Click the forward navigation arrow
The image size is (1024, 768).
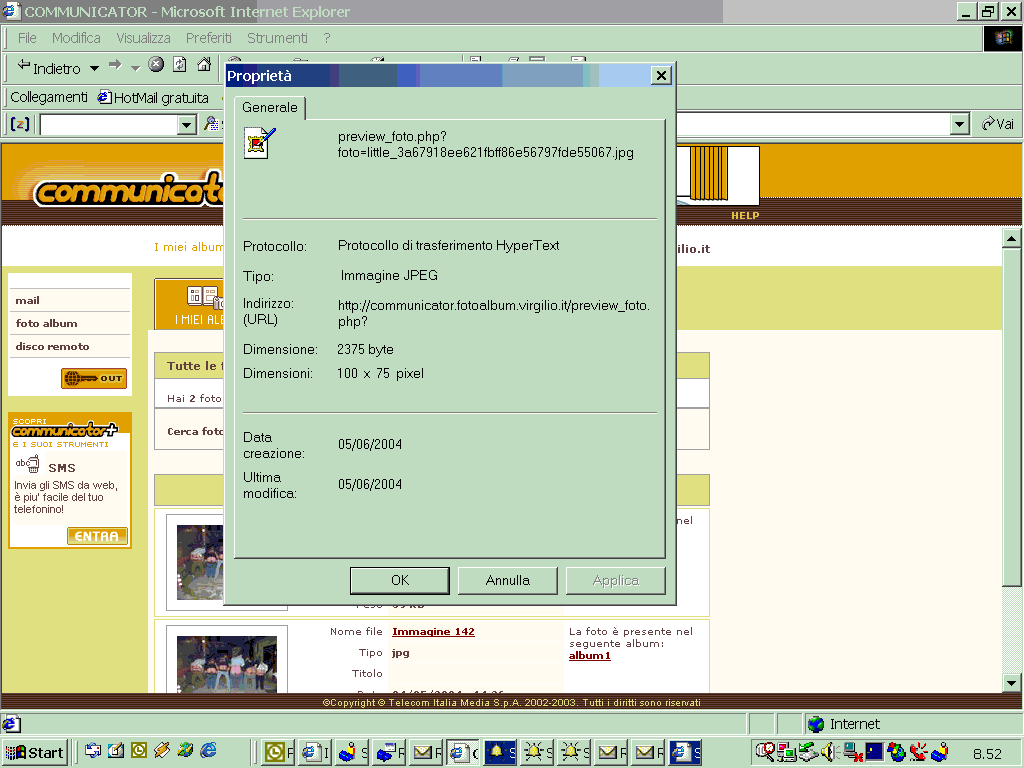point(115,65)
